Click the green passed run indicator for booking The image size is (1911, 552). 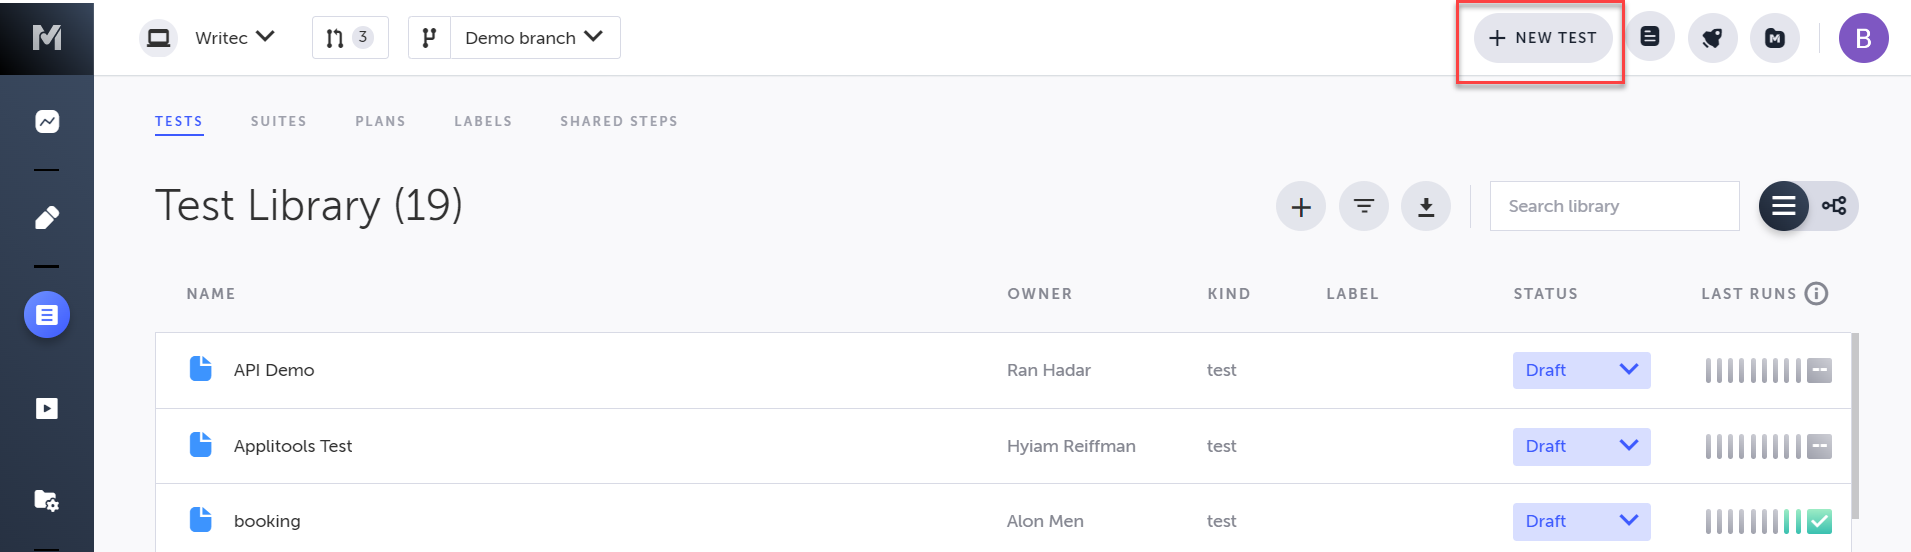[1819, 521]
